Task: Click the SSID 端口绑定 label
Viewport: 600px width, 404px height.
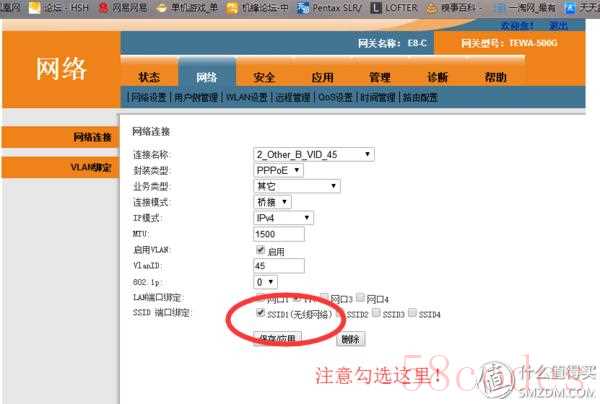Action: [x=161, y=313]
